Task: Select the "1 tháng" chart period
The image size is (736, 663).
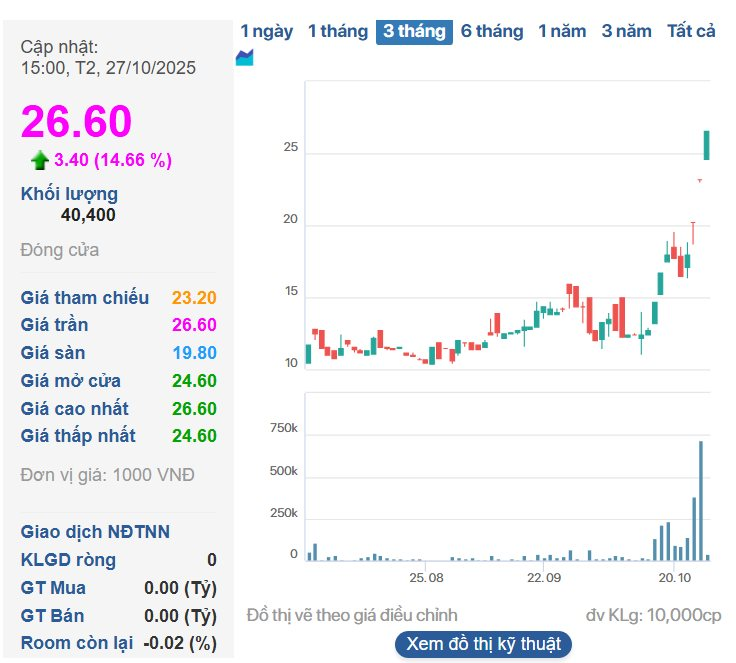Action: 337,31
